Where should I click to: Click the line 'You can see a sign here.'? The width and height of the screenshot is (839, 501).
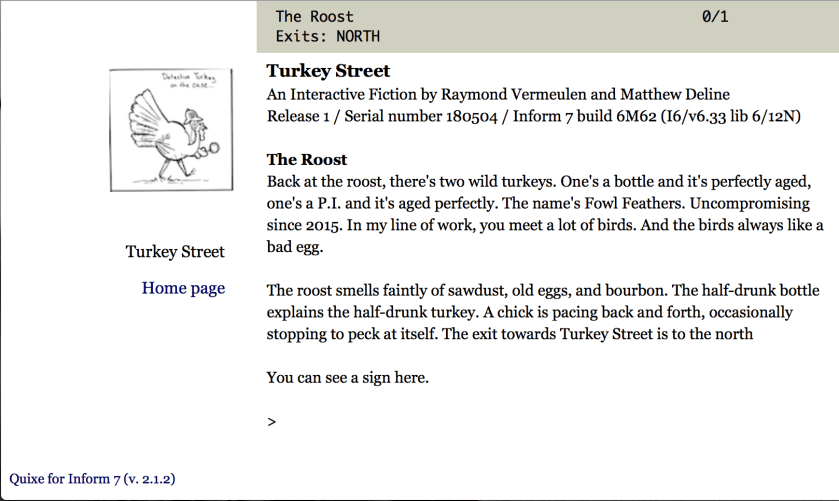point(347,377)
